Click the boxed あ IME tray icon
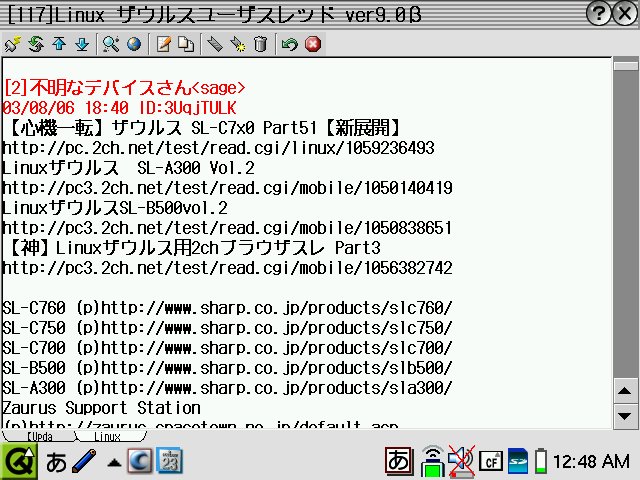The height and width of the screenshot is (480, 640). click(399, 461)
